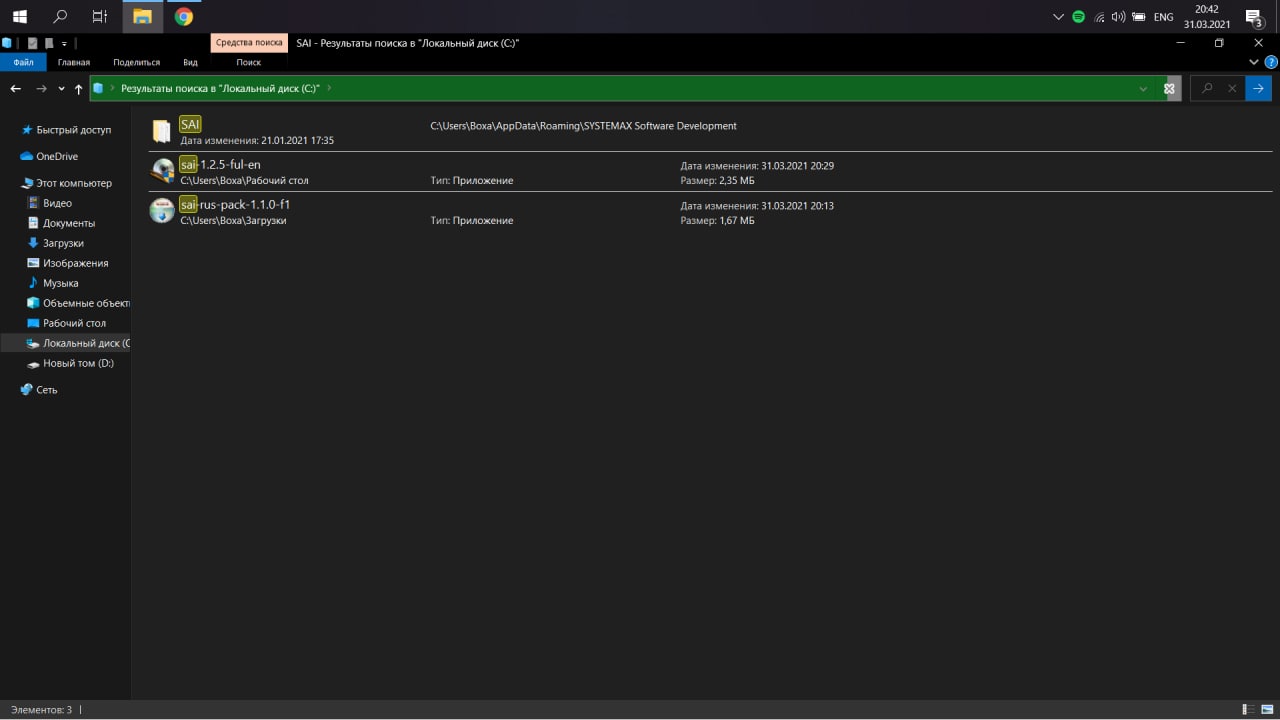The image size is (1280, 720).
Task: Click the Properties quick access toolbar icon
Action: tap(32, 43)
